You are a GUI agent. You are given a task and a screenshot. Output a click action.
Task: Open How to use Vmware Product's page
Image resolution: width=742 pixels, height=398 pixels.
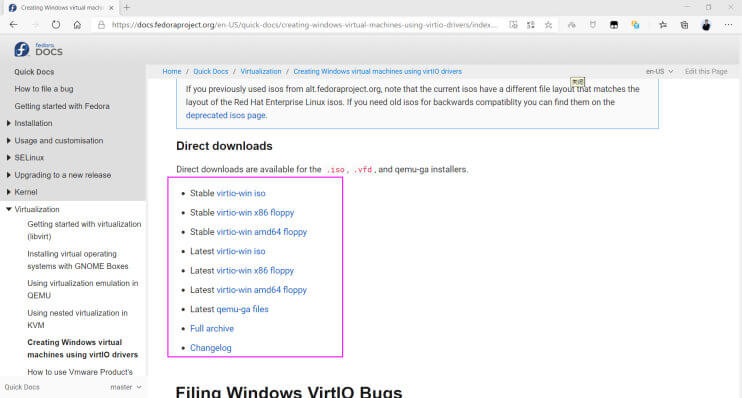tap(80, 372)
